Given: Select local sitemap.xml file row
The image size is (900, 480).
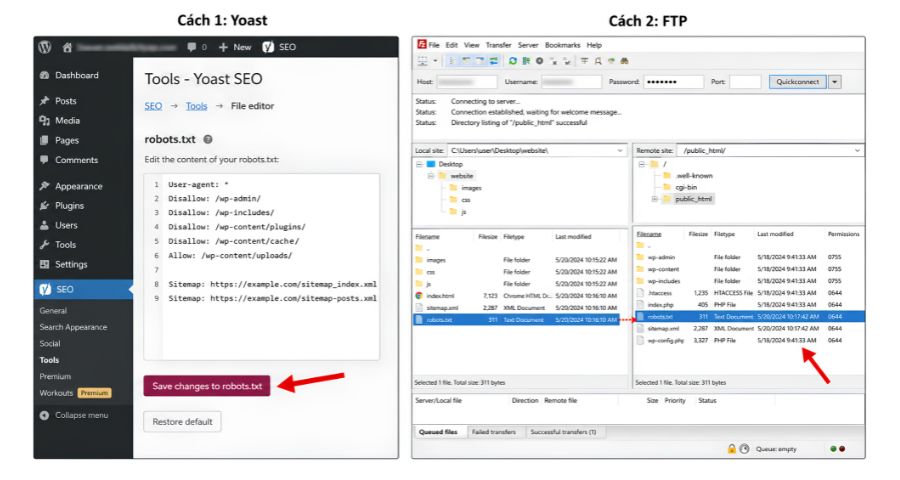Looking at the screenshot, I should (x=515, y=308).
